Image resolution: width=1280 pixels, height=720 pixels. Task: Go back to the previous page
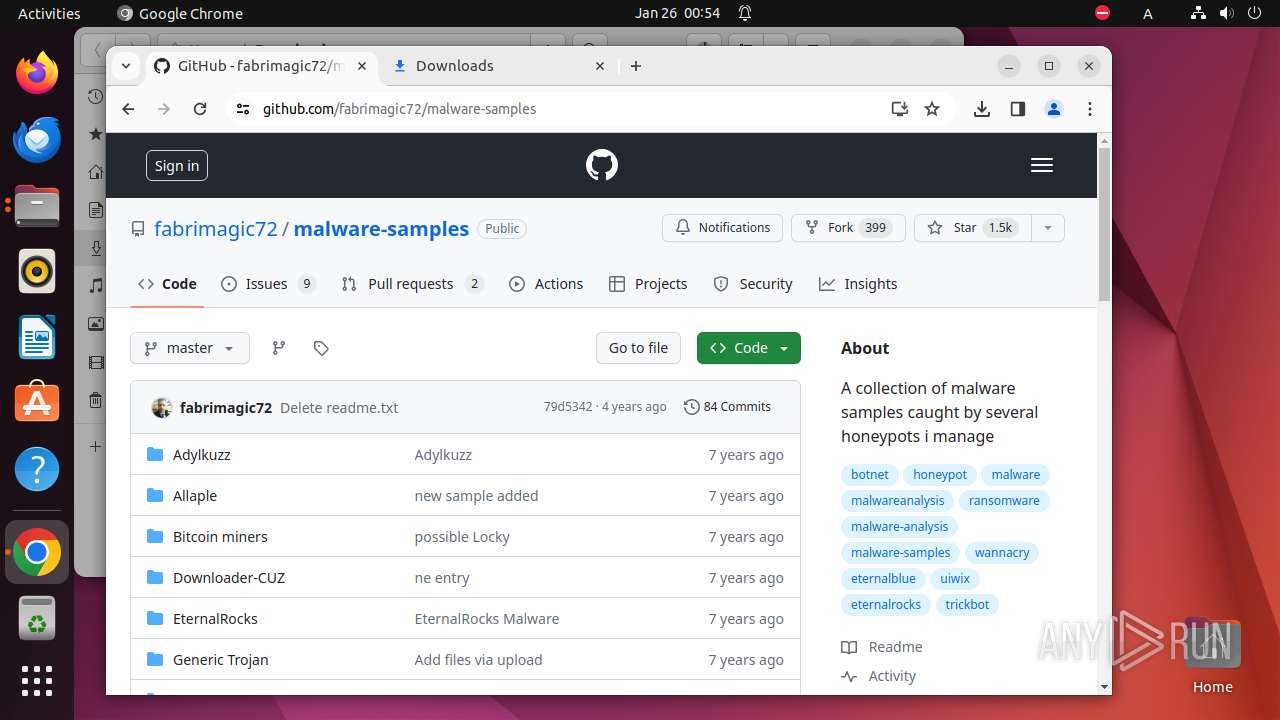pyautogui.click(x=128, y=109)
